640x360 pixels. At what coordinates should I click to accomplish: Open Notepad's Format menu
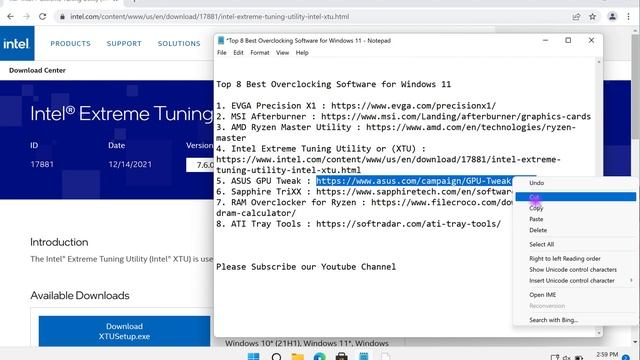point(260,53)
